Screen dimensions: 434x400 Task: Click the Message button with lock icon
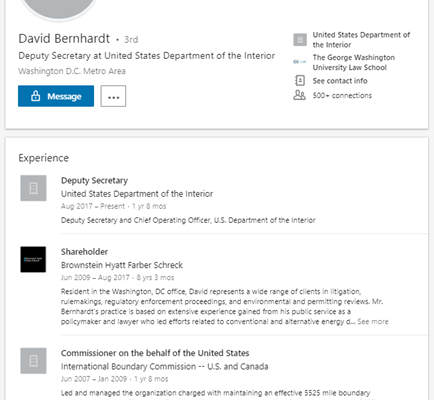(x=56, y=96)
